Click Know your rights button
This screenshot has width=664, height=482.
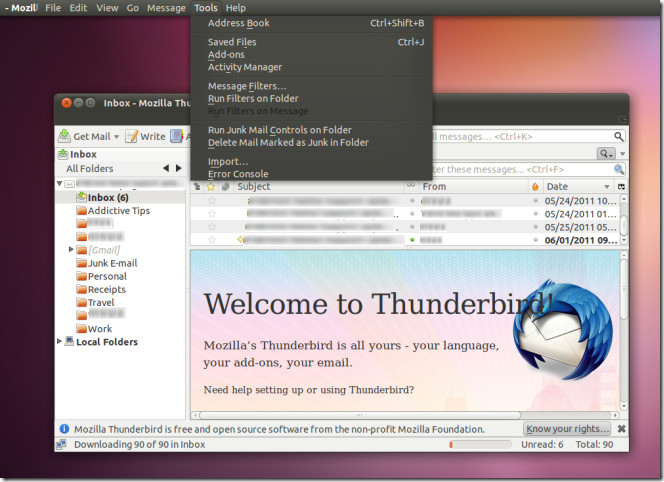(567, 429)
